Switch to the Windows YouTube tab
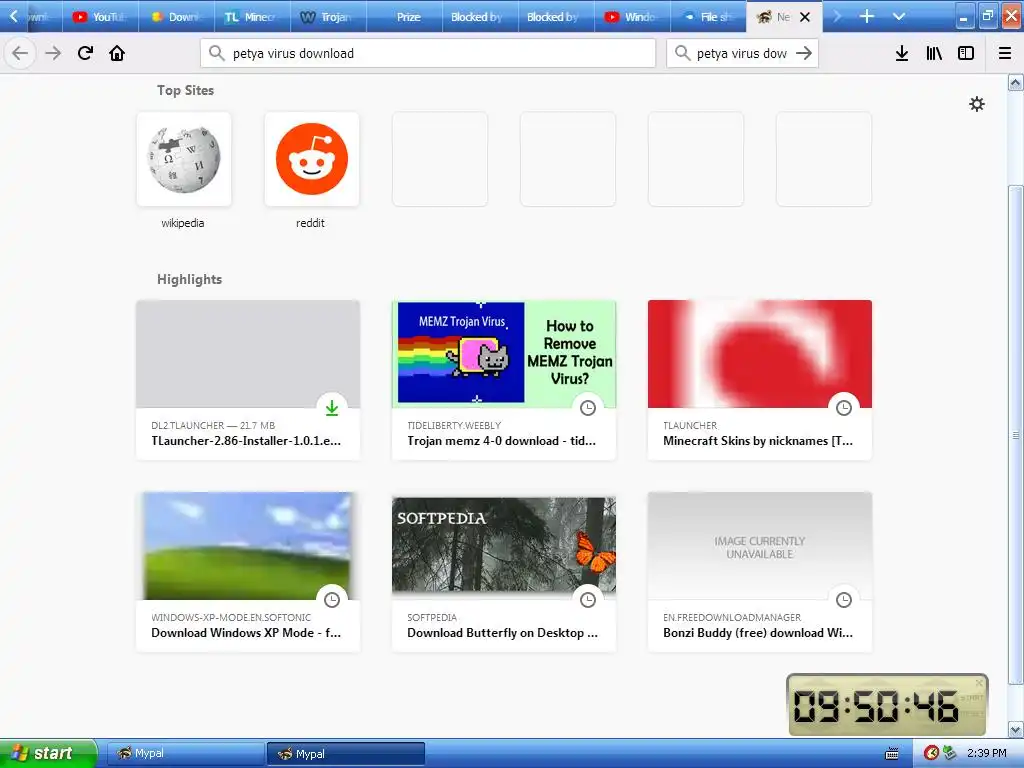 632,17
